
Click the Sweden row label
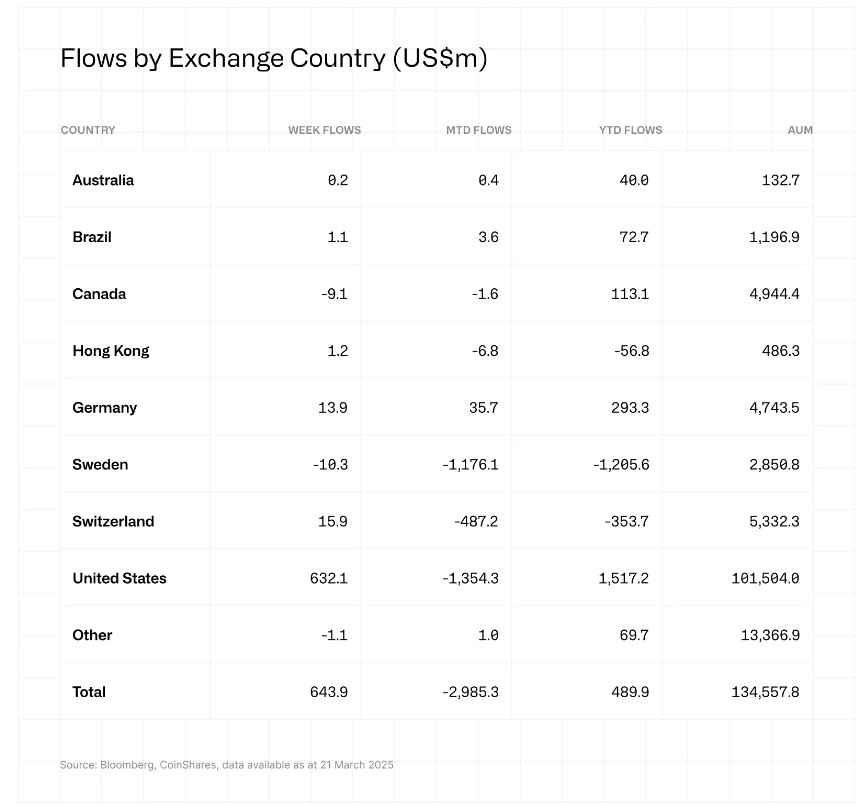coord(100,465)
